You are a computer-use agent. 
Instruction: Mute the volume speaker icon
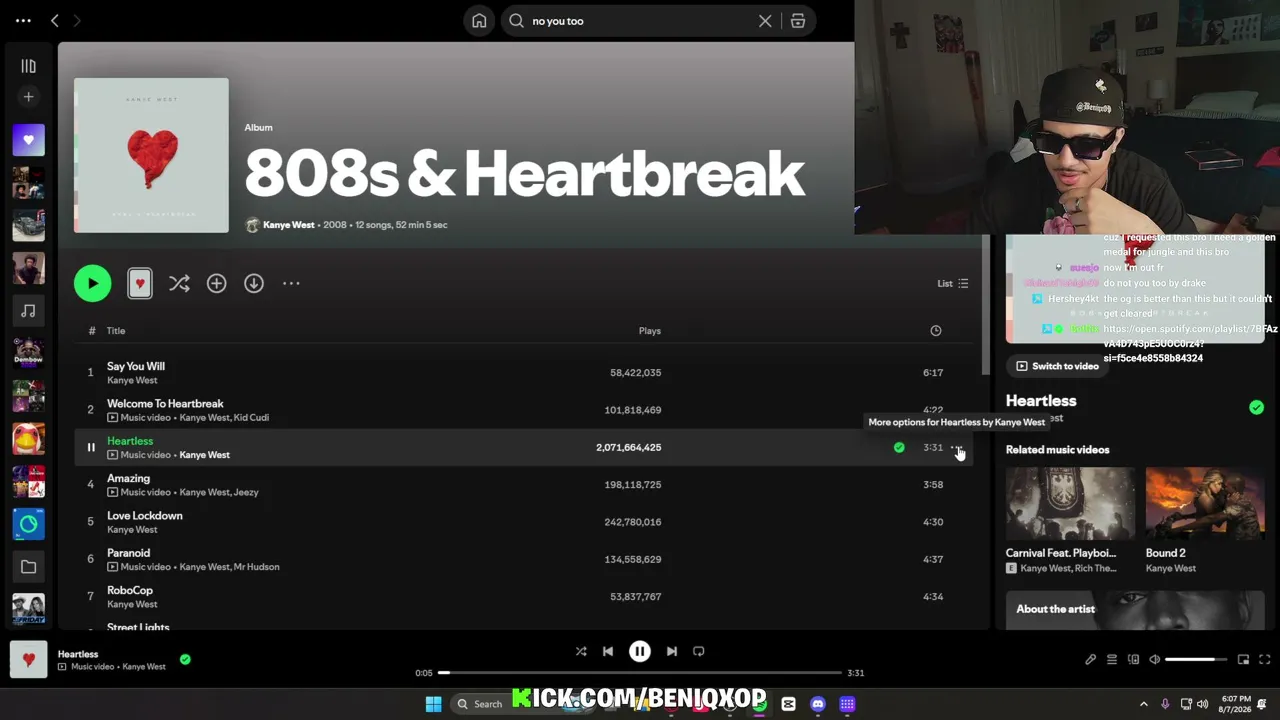coord(1154,660)
